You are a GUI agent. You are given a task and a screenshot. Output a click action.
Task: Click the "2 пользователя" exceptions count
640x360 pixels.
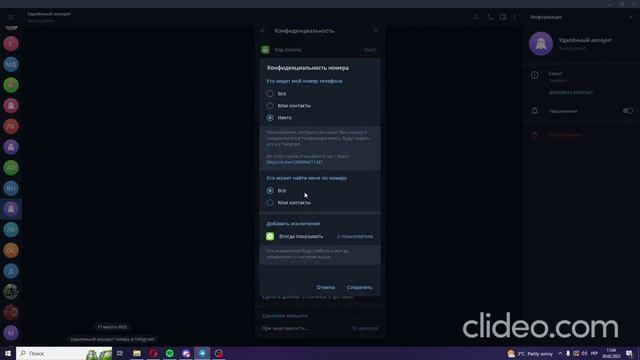(x=355, y=236)
